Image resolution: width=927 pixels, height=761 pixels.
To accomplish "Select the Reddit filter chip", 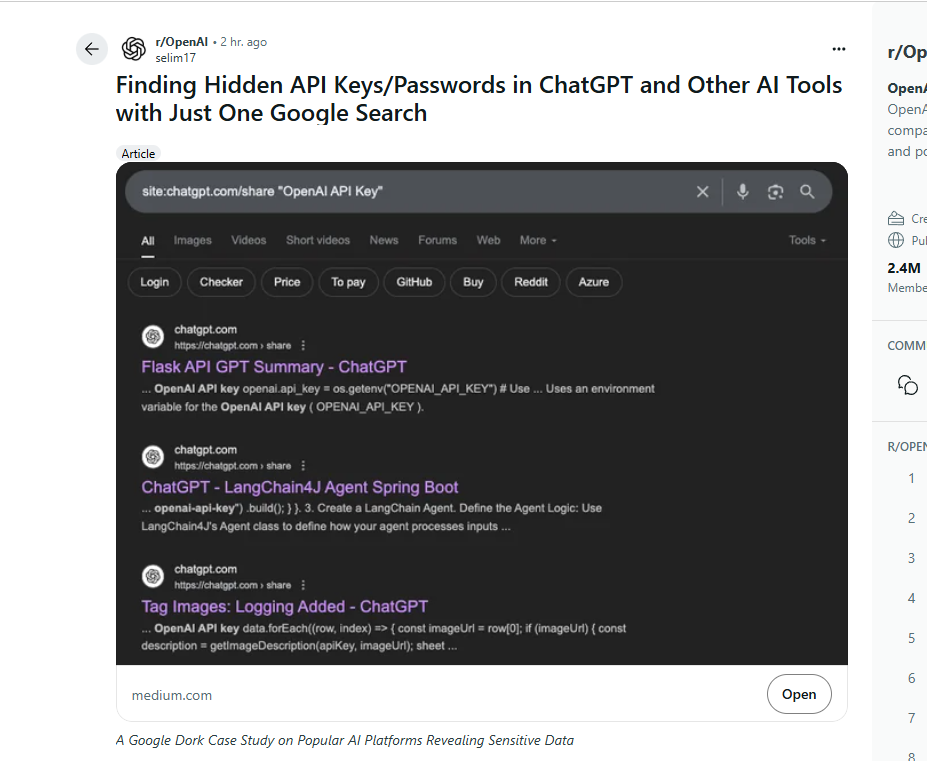I will click(x=531, y=282).
